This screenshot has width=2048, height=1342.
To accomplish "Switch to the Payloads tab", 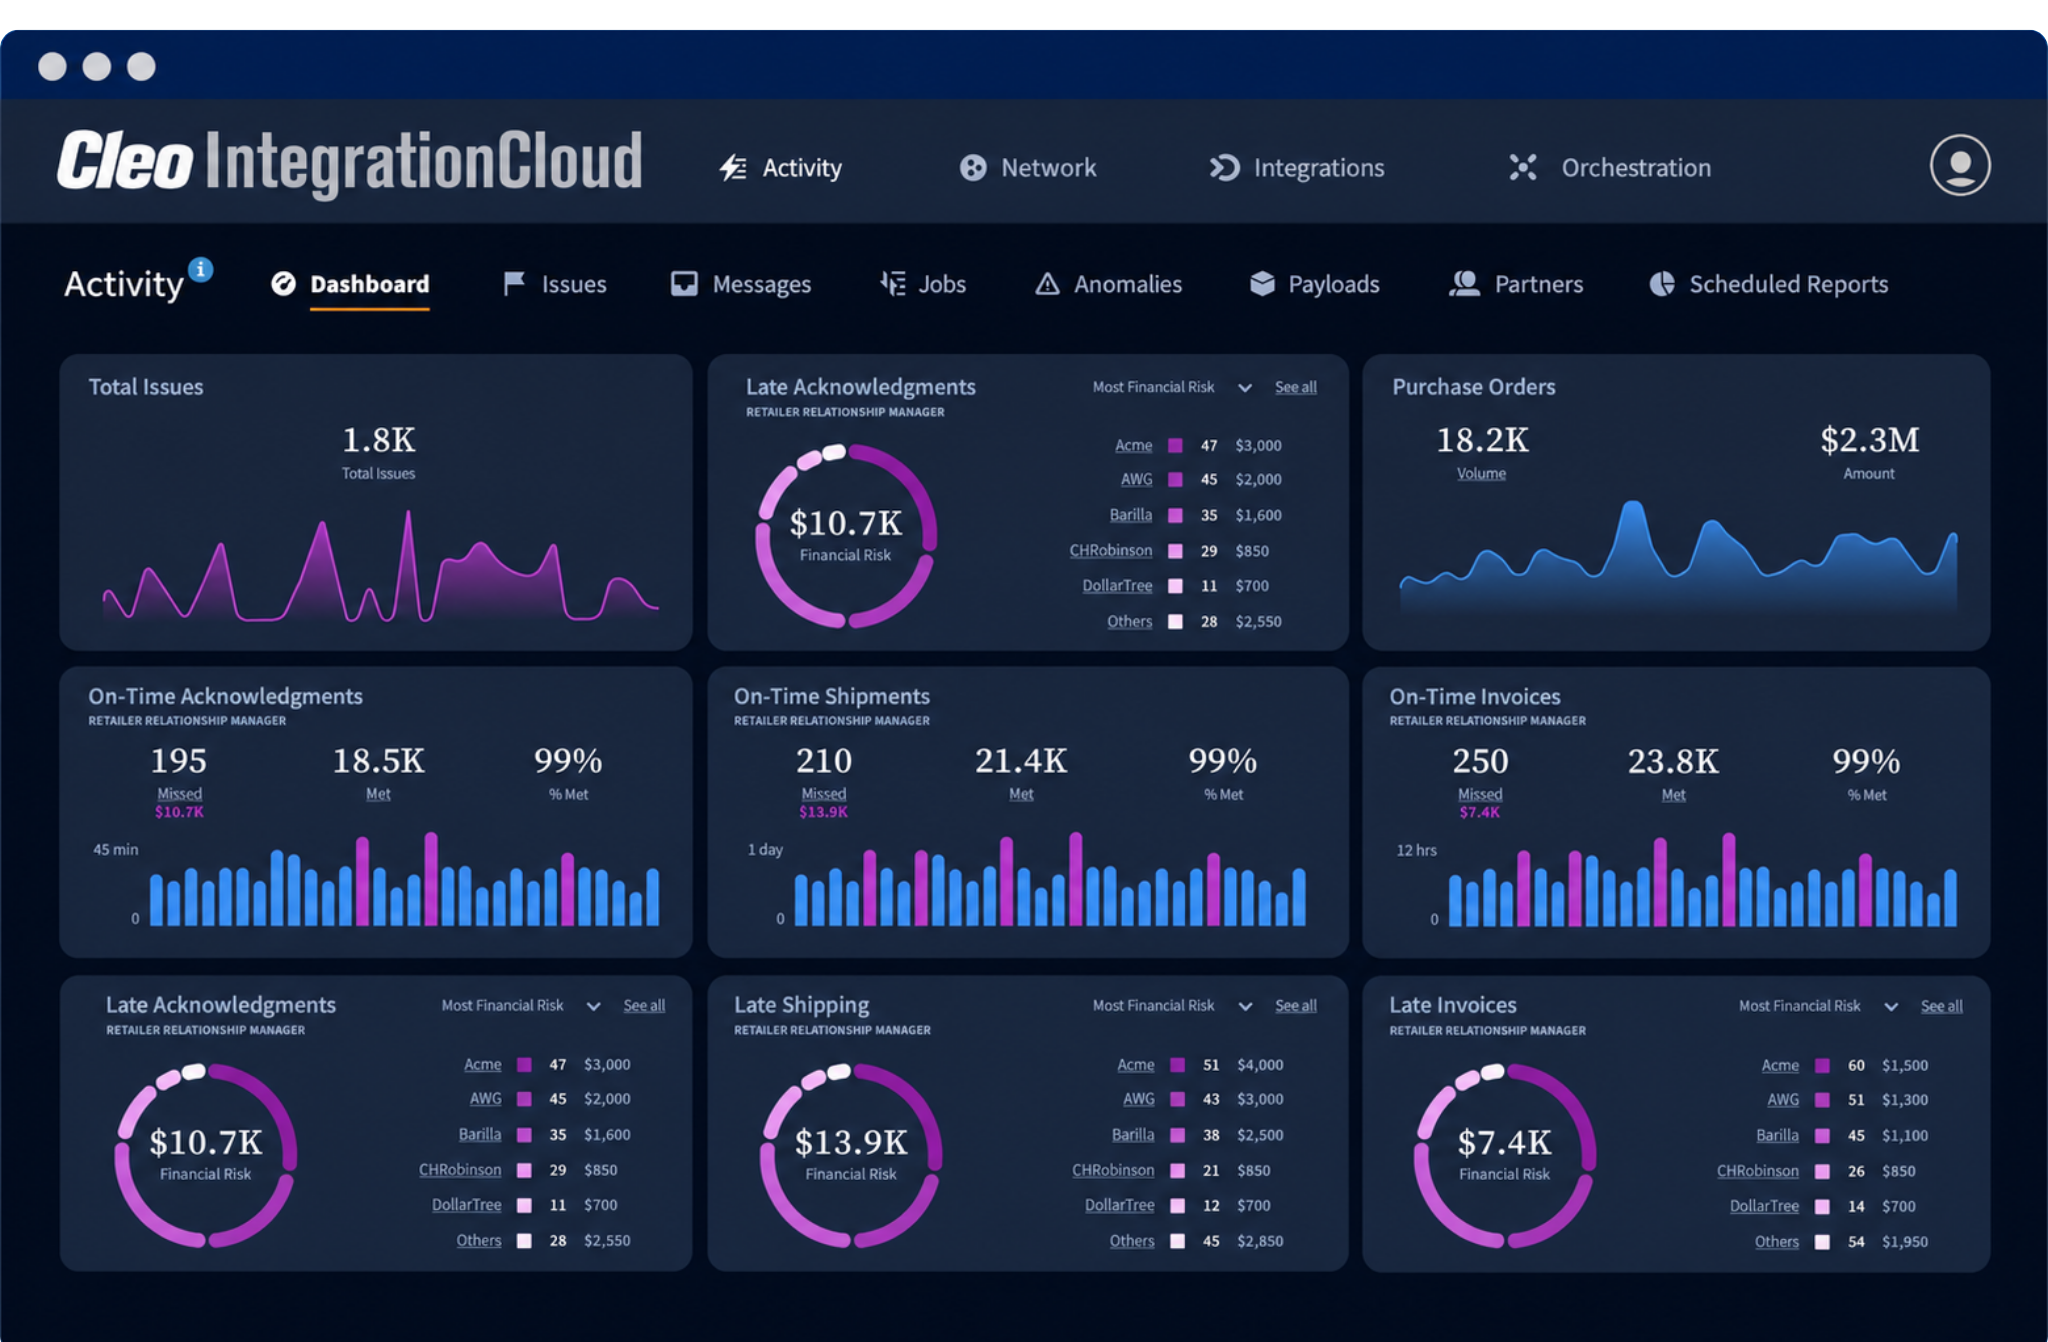I will 1334,284.
